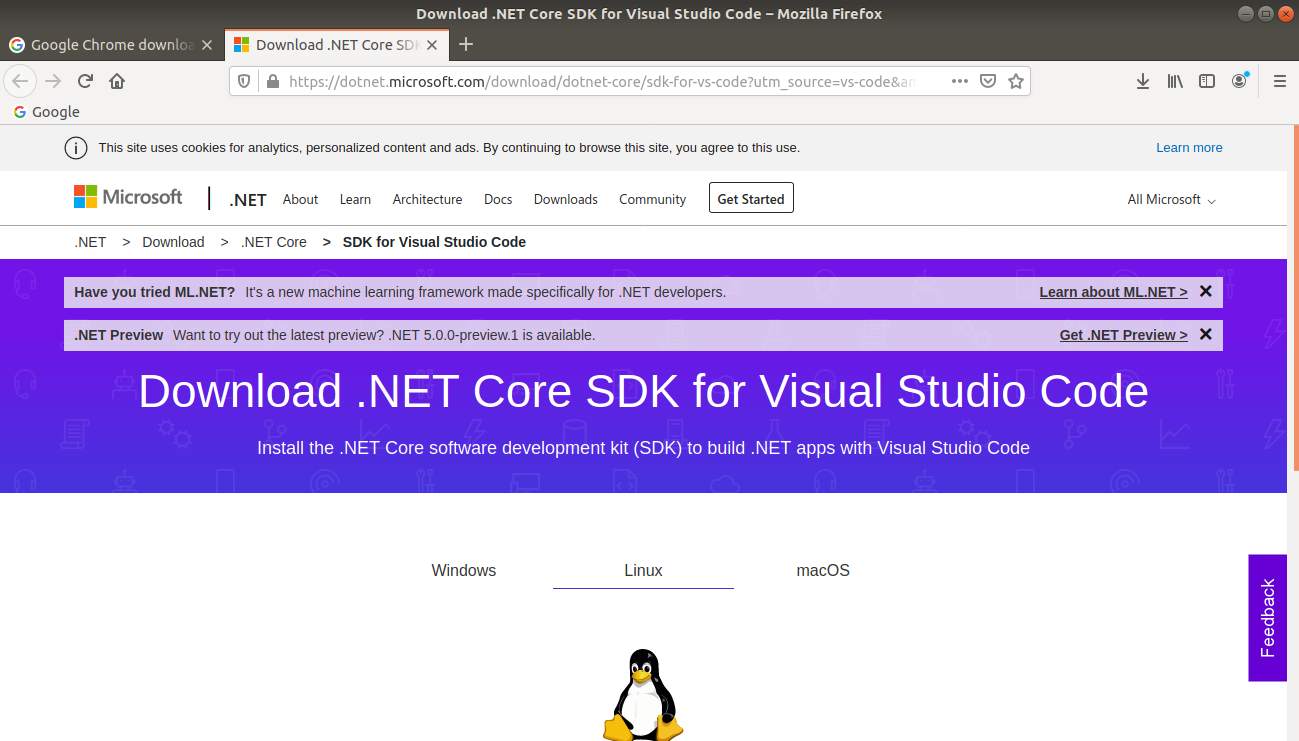The image size is (1299, 741).
Task: Close the Download .NET Core SDK tab
Action: [x=432, y=45]
